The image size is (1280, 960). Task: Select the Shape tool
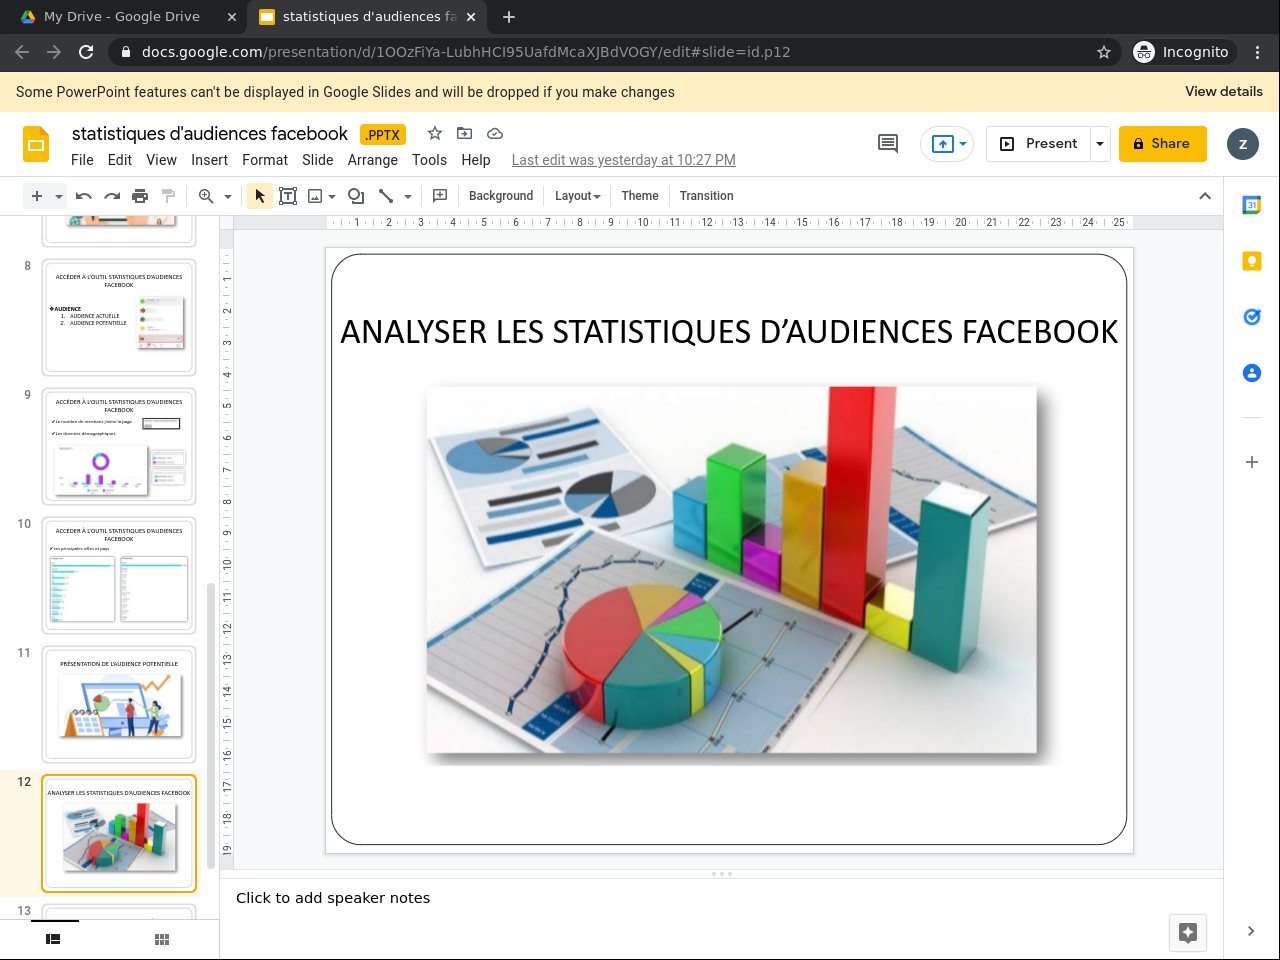[356, 196]
